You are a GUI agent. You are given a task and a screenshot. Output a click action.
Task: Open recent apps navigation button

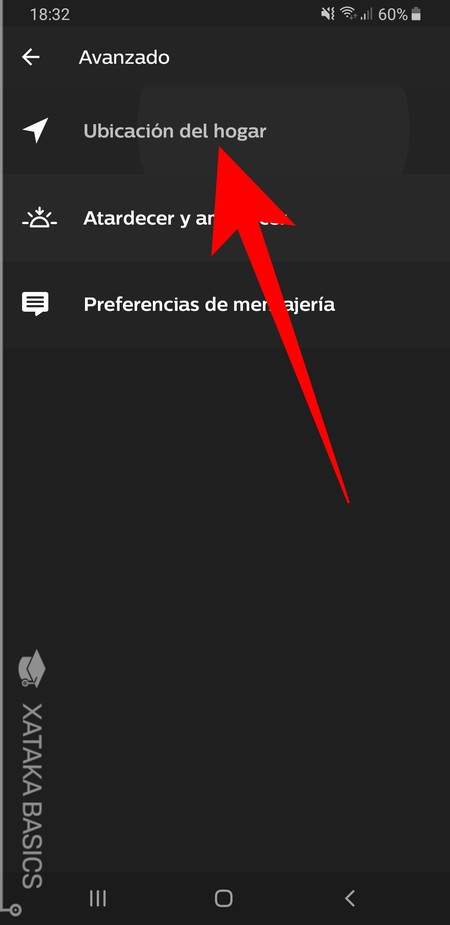point(98,898)
